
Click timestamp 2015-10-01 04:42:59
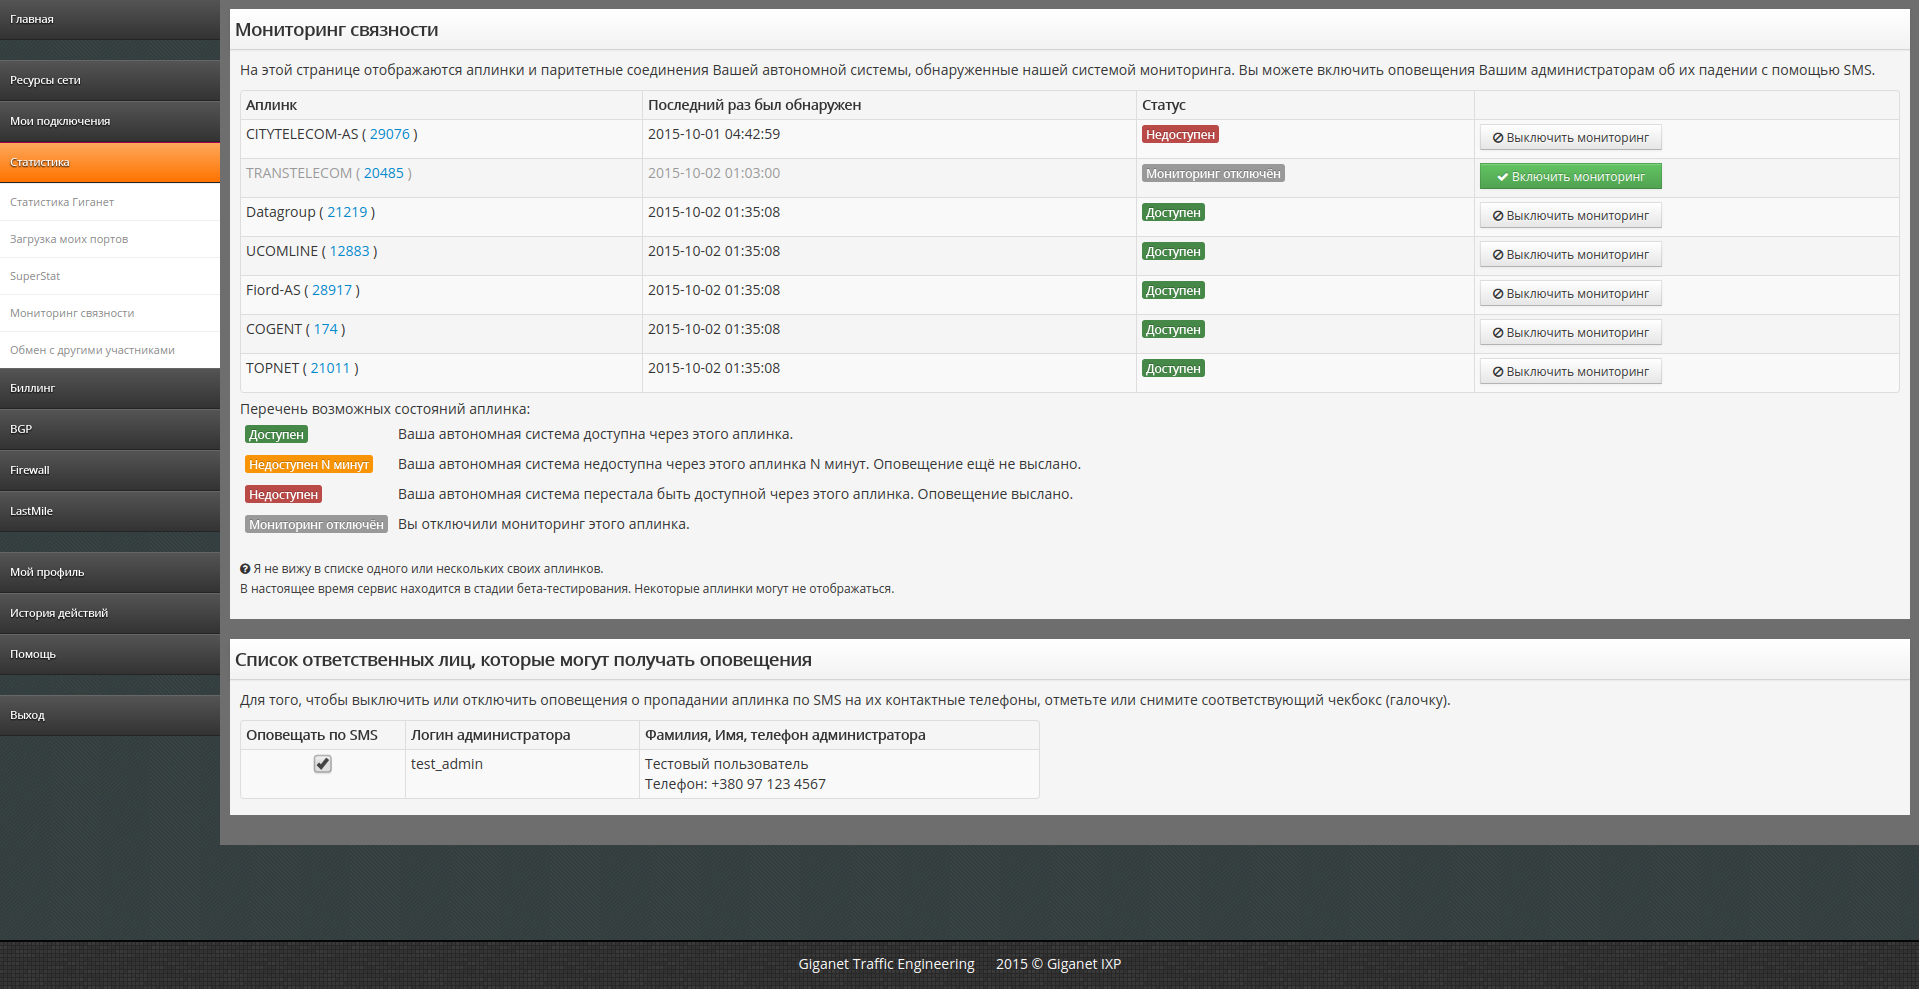(x=714, y=134)
